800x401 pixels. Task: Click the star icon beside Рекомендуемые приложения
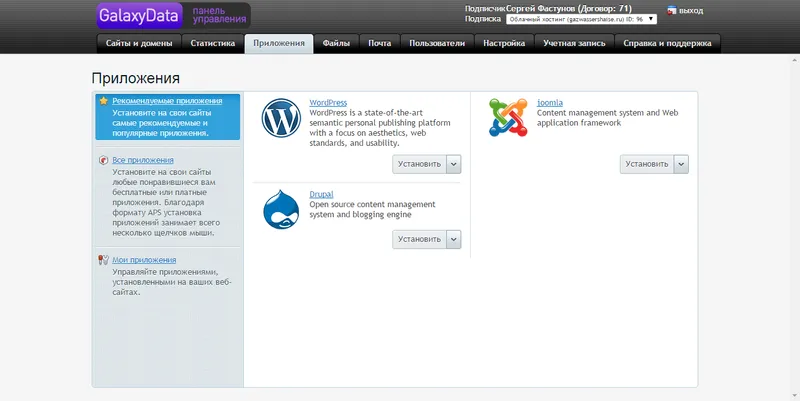(104, 101)
